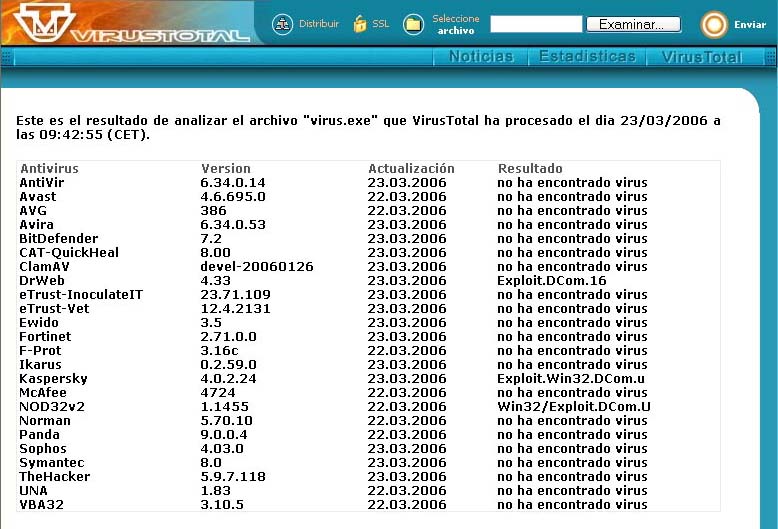Click the Win32/Exploit.DCom.U result
The image size is (778, 529).
point(574,406)
